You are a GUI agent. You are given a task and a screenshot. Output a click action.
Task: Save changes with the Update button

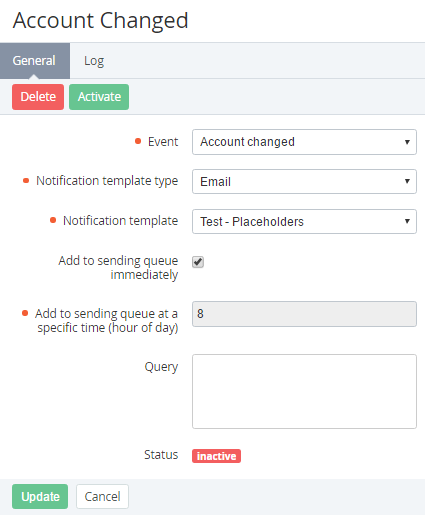pyautogui.click(x=40, y=496)
